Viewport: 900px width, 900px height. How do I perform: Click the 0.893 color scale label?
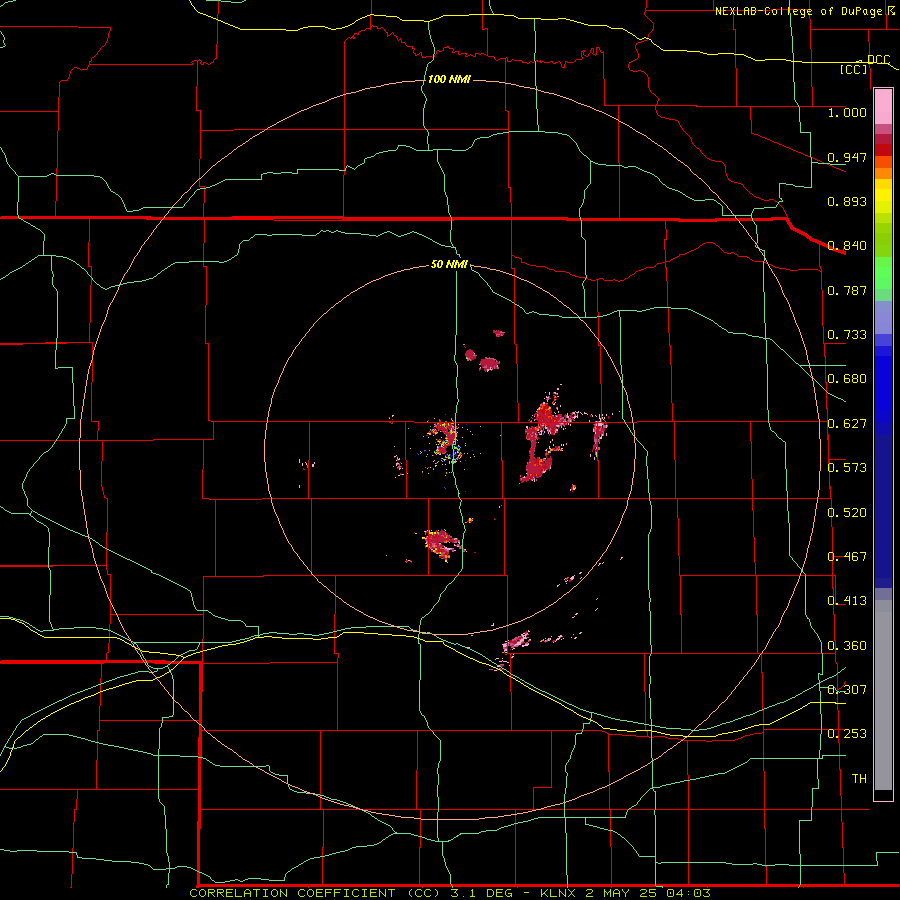click(x=847, y=201)
